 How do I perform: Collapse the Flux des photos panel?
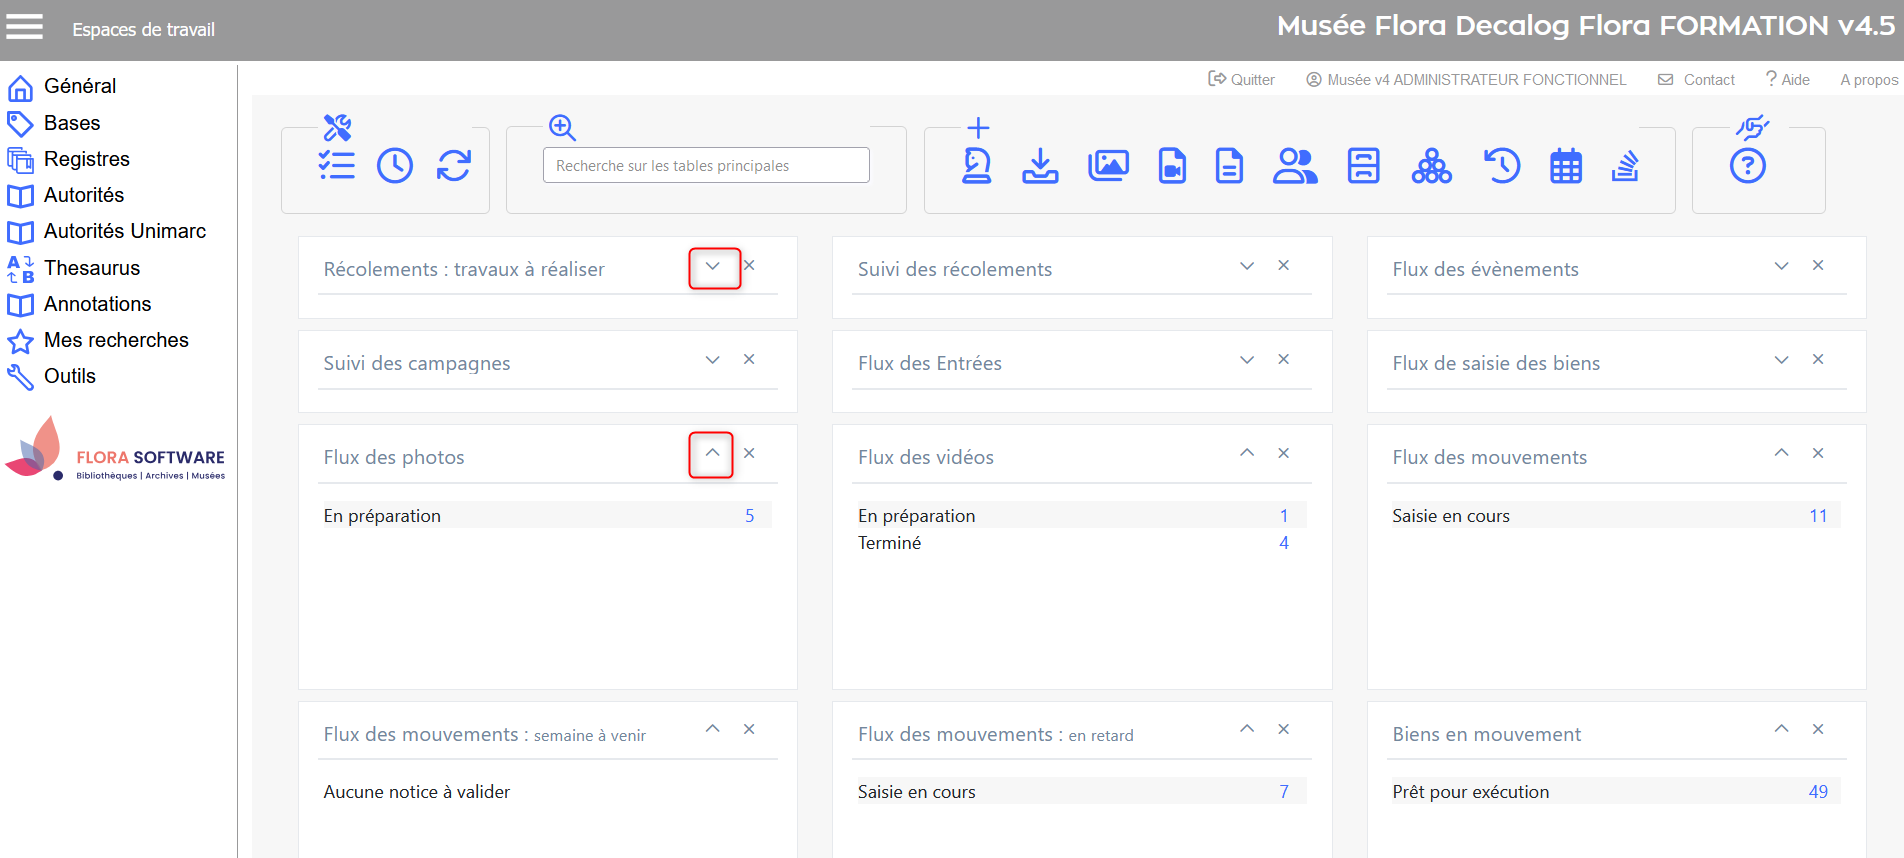712,454
